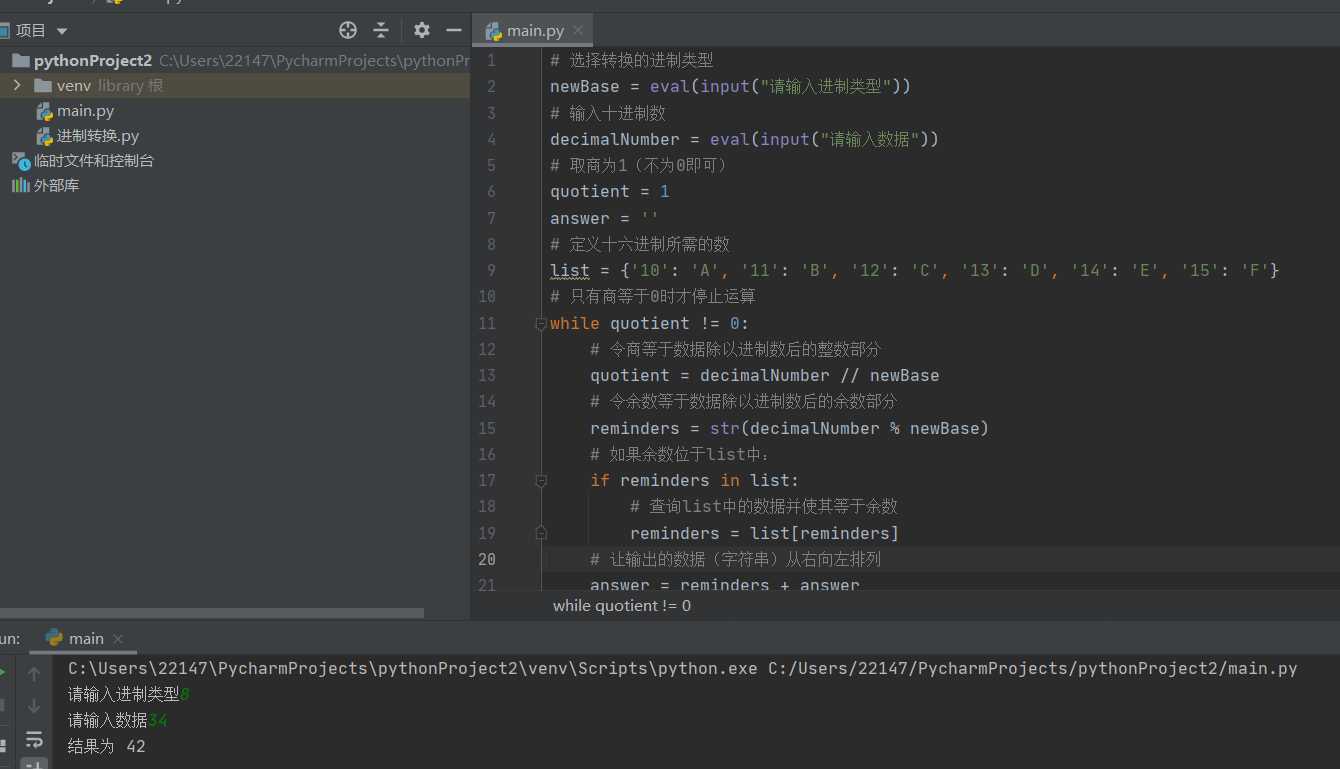Close the main run tab
The height and width of the screenshot is (769, 1340).
118,639
